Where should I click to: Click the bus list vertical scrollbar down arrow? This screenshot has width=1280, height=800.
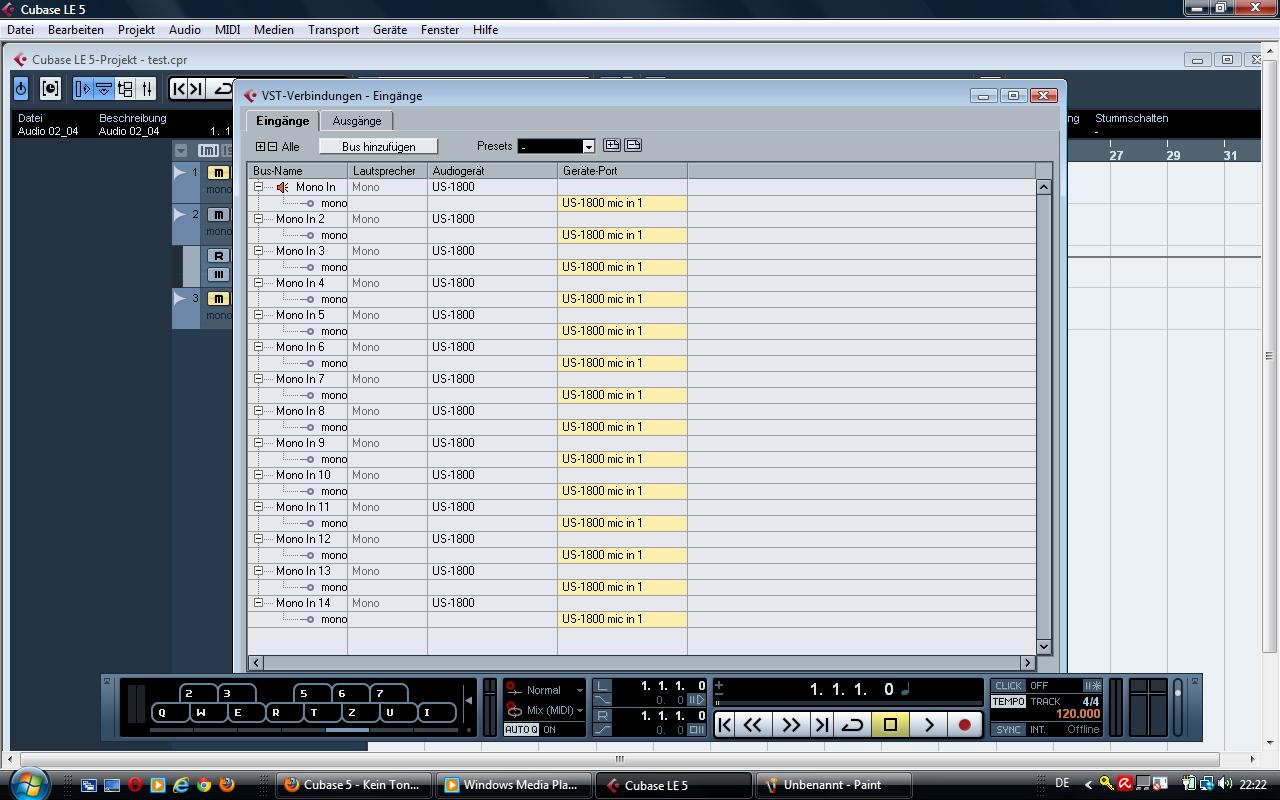click(x=1044, y=647)
